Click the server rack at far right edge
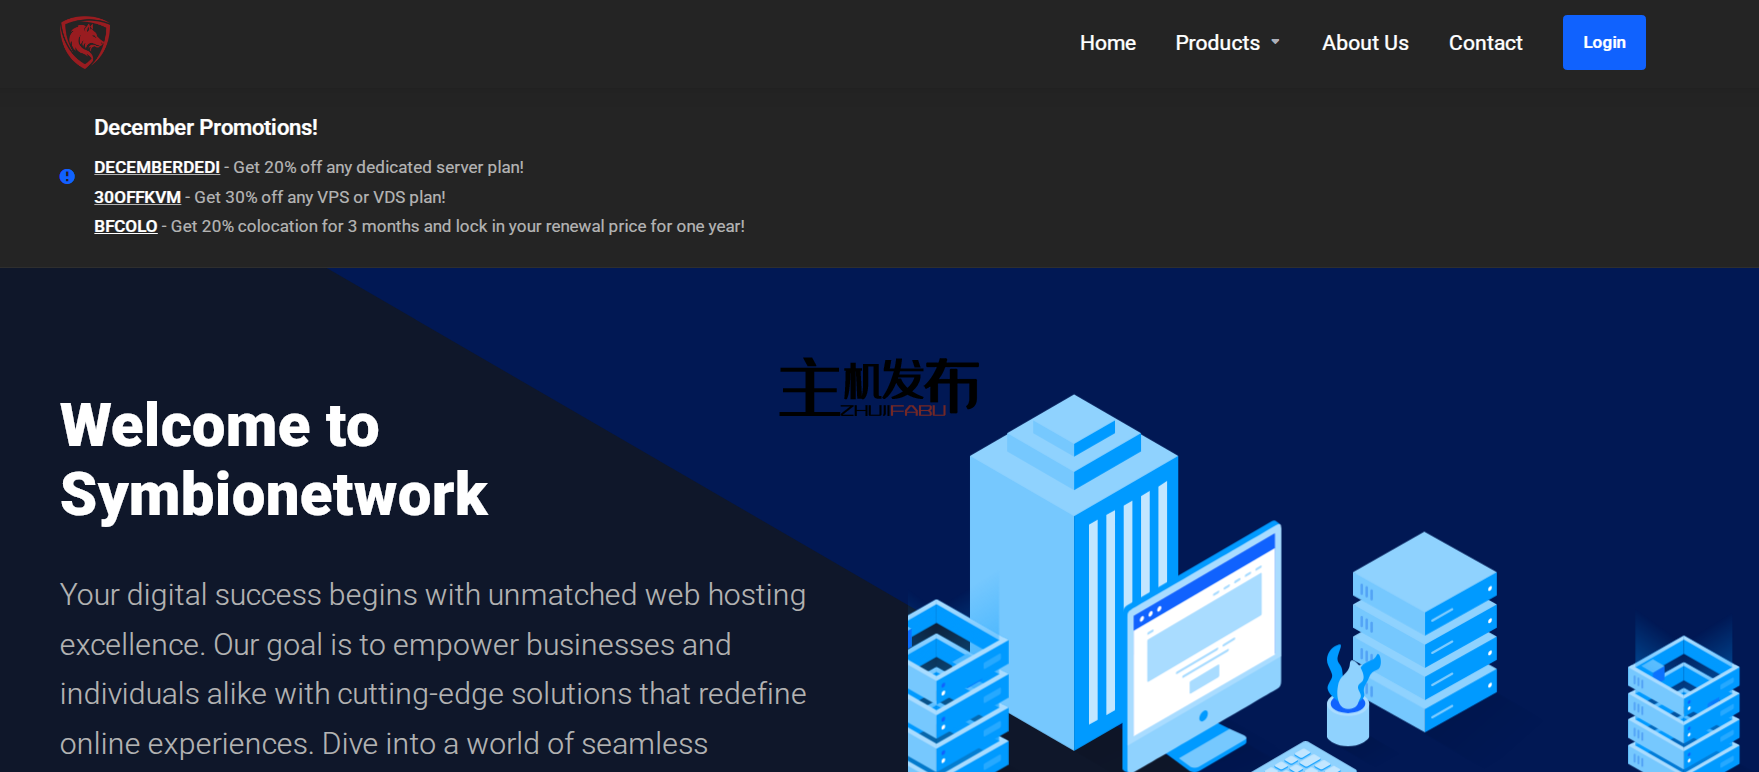This screenshot has height=772, width=1759. [1683, 705]
